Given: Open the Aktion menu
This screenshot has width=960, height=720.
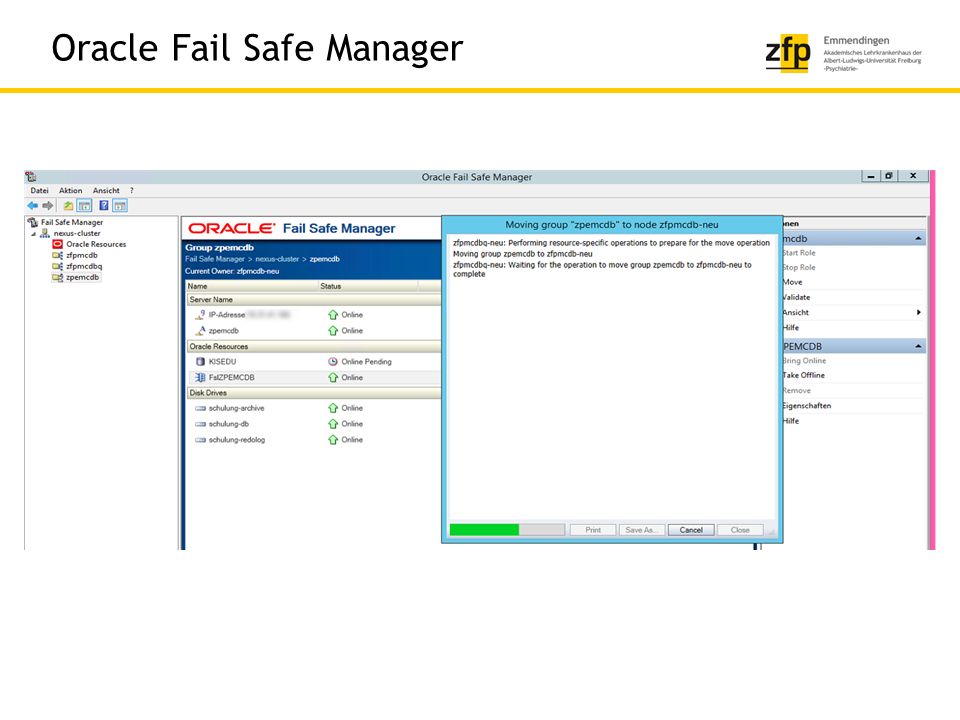Looking at the screenshot, I should pyautogui.click(x=70, y=190).
